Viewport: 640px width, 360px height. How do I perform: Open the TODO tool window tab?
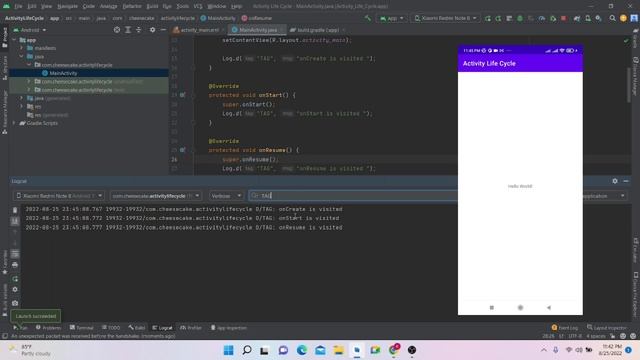click(x=111, y=328)
